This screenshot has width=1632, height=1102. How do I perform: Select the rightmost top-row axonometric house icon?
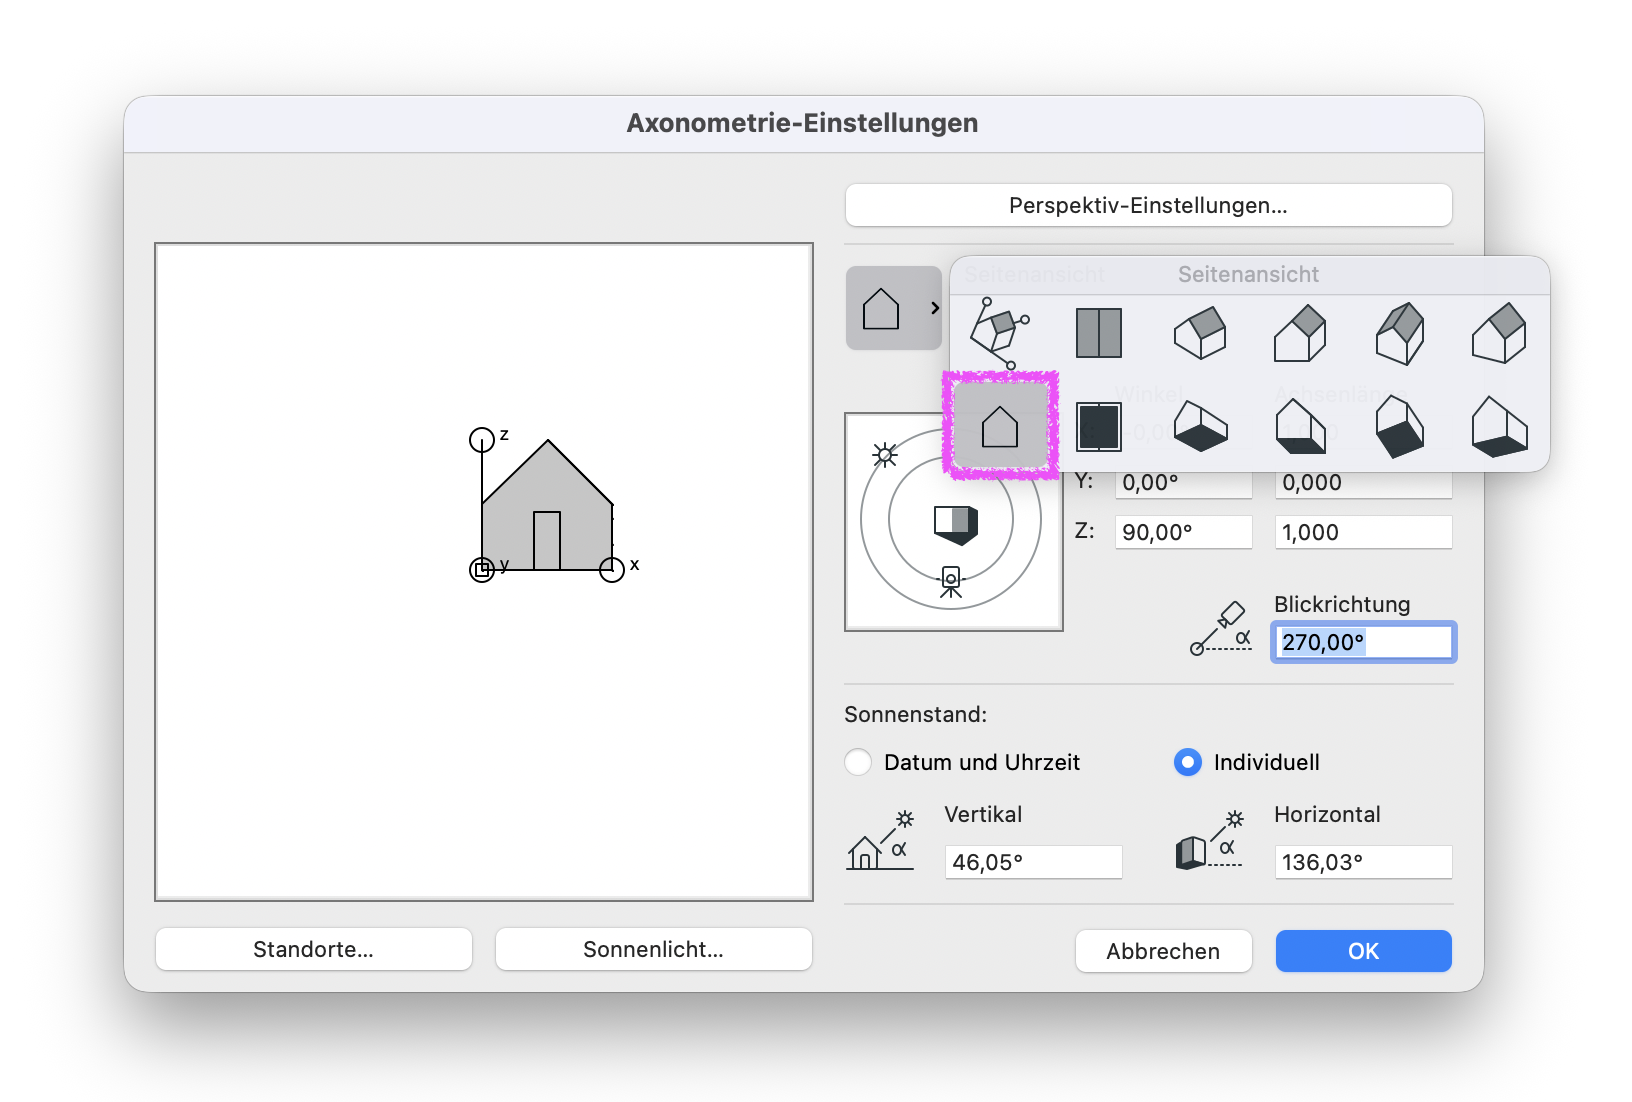click(1499, 333)
